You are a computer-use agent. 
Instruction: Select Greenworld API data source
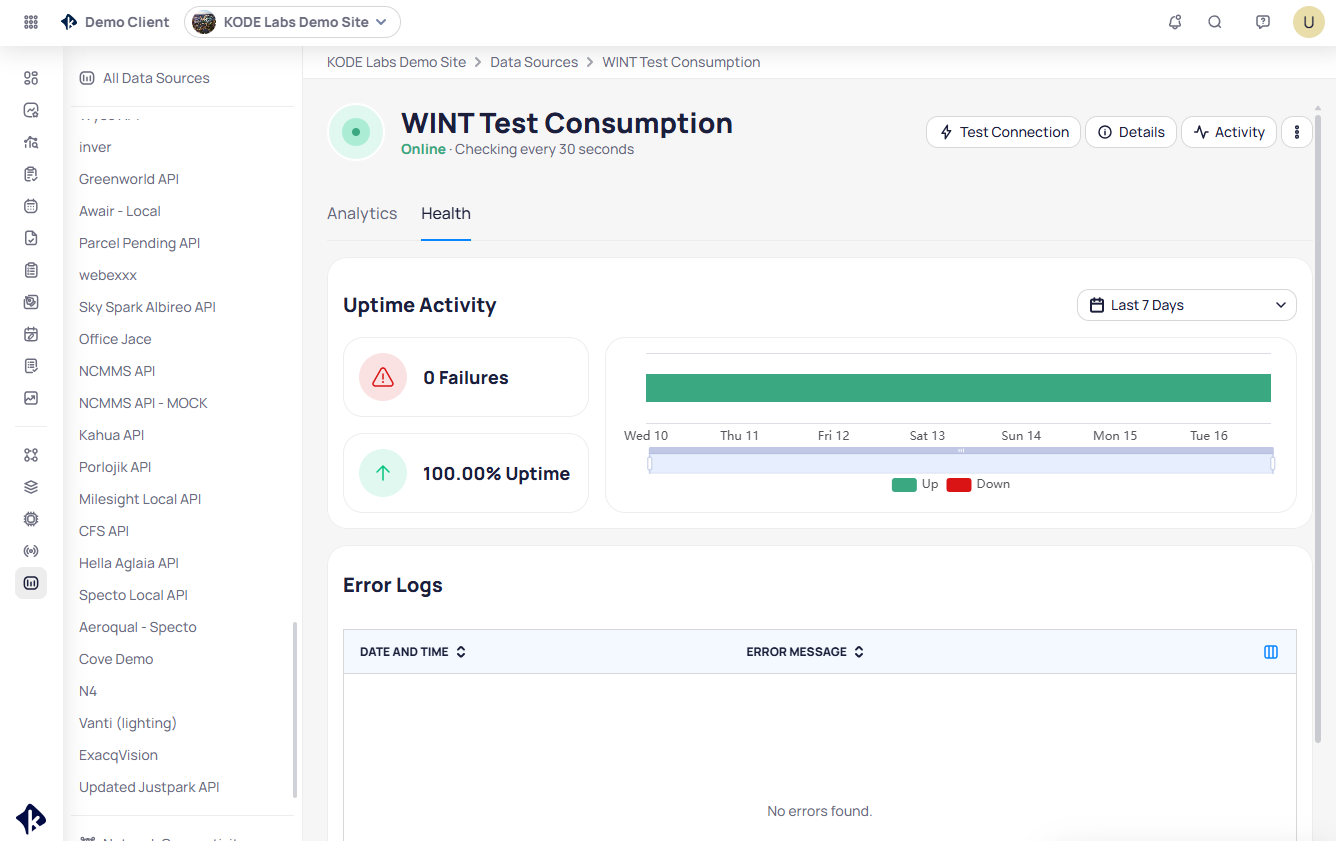pos(129,179)
